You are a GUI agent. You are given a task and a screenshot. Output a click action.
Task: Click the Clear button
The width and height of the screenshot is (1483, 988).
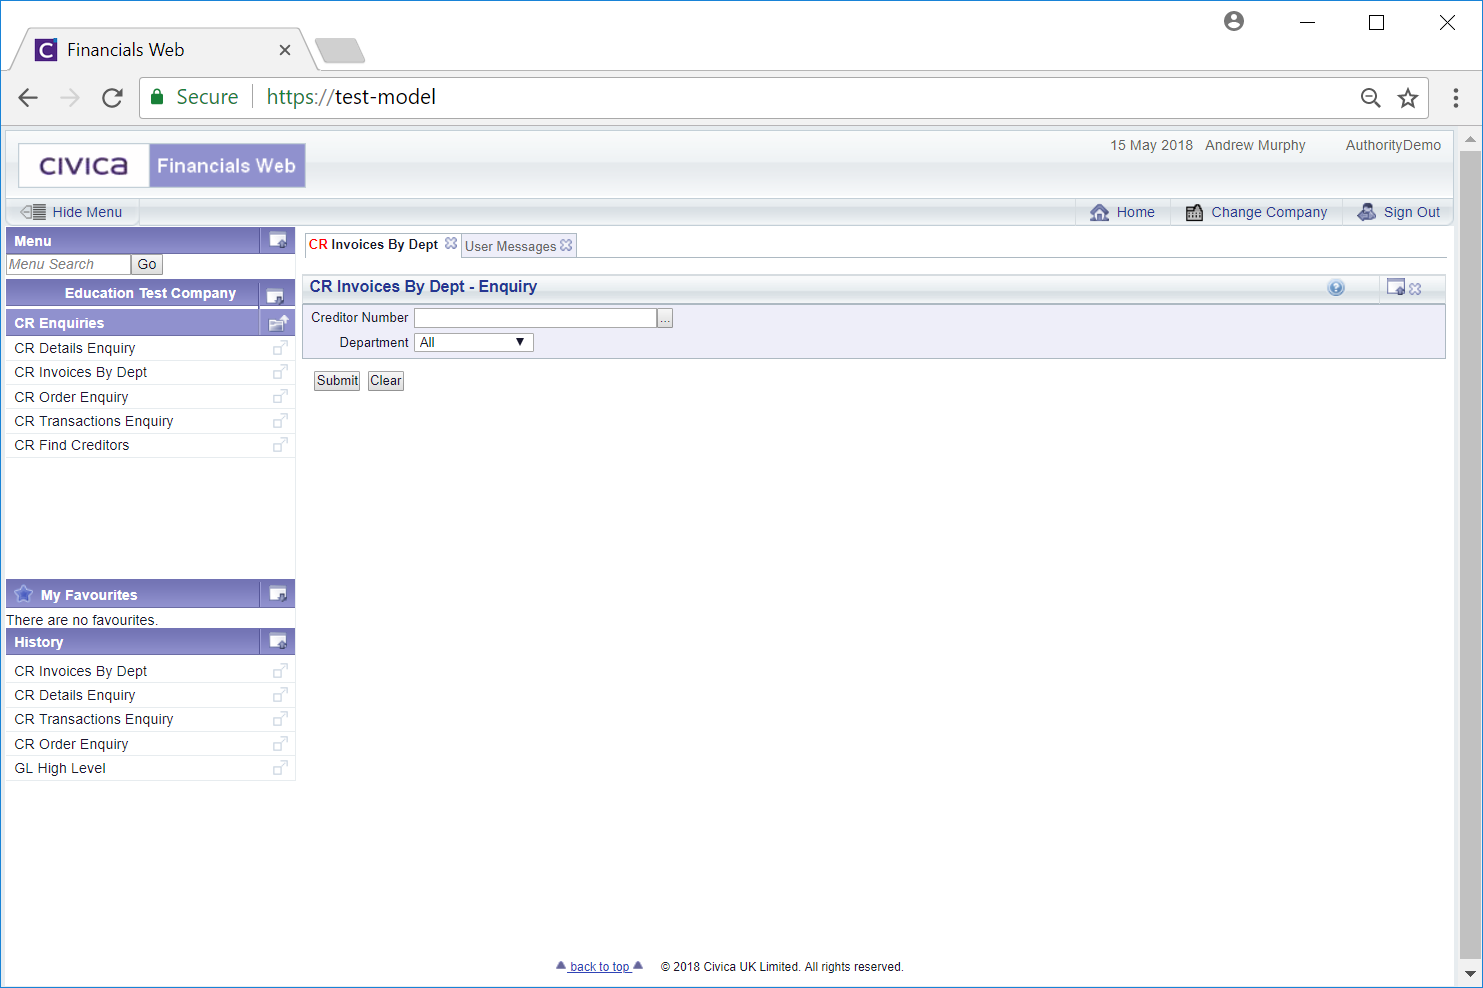click(386, 380)
